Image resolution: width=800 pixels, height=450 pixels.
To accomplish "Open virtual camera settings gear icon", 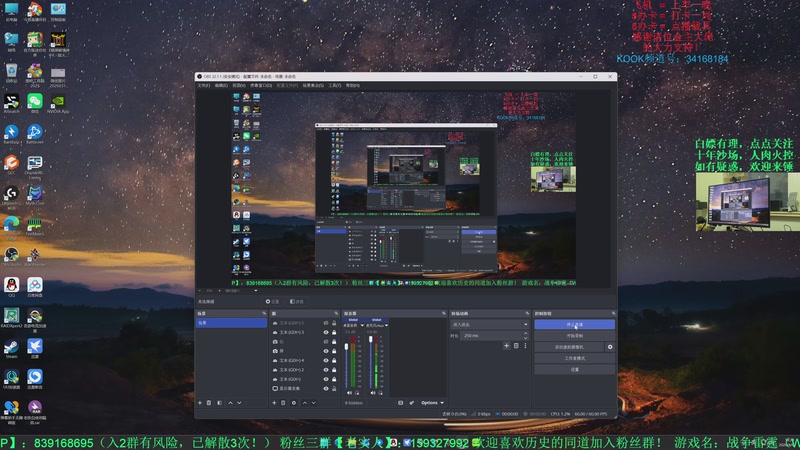I will click(x=610, y=347).
